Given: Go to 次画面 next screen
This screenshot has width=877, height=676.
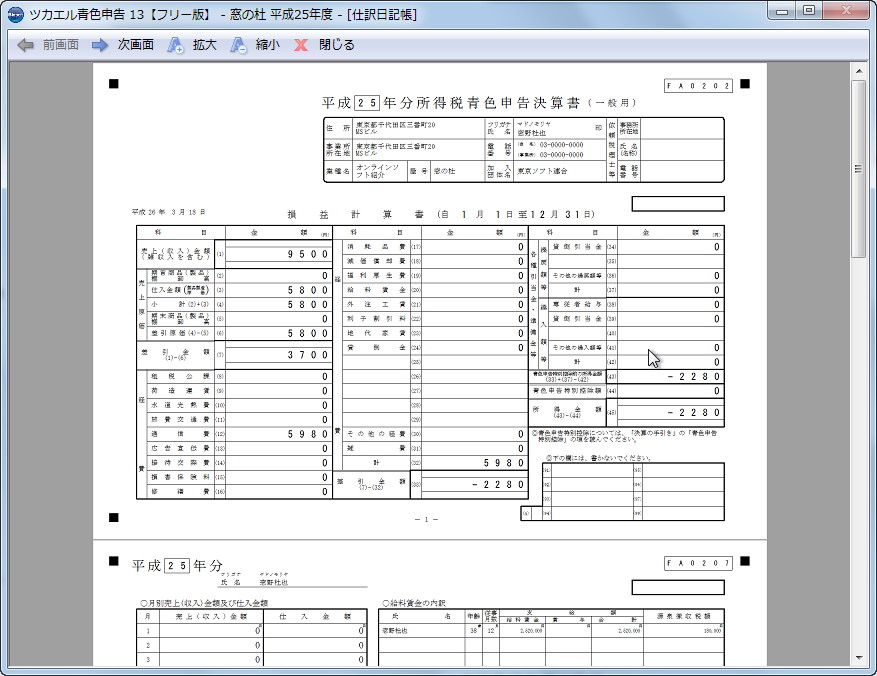Looking at the screenshot, I should point(135,45).
